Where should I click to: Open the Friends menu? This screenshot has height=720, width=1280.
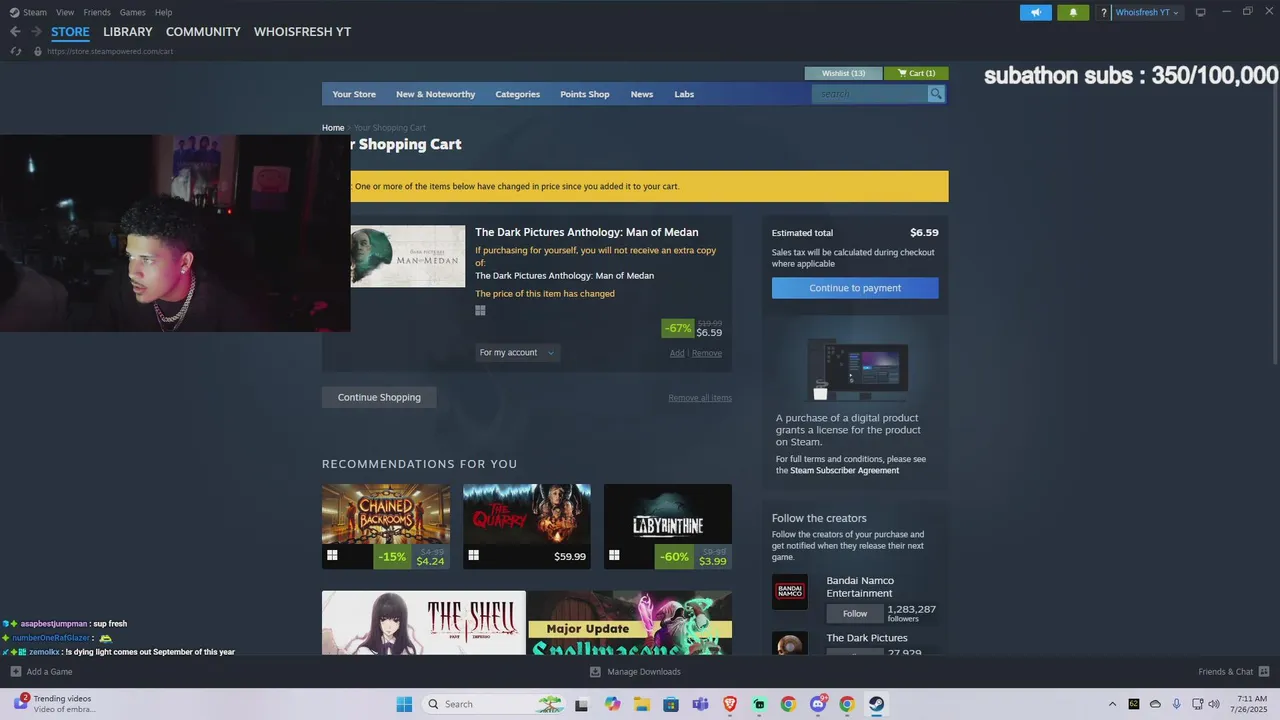click(97, 12)
